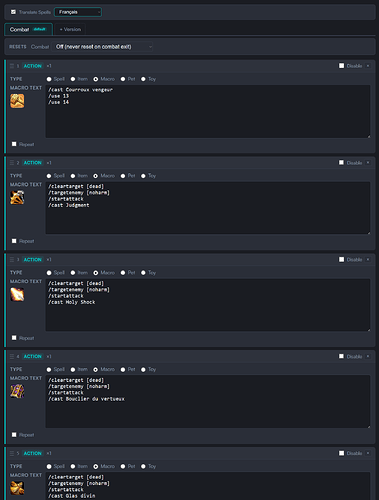Select Item type for action 3

coord(73,273)
